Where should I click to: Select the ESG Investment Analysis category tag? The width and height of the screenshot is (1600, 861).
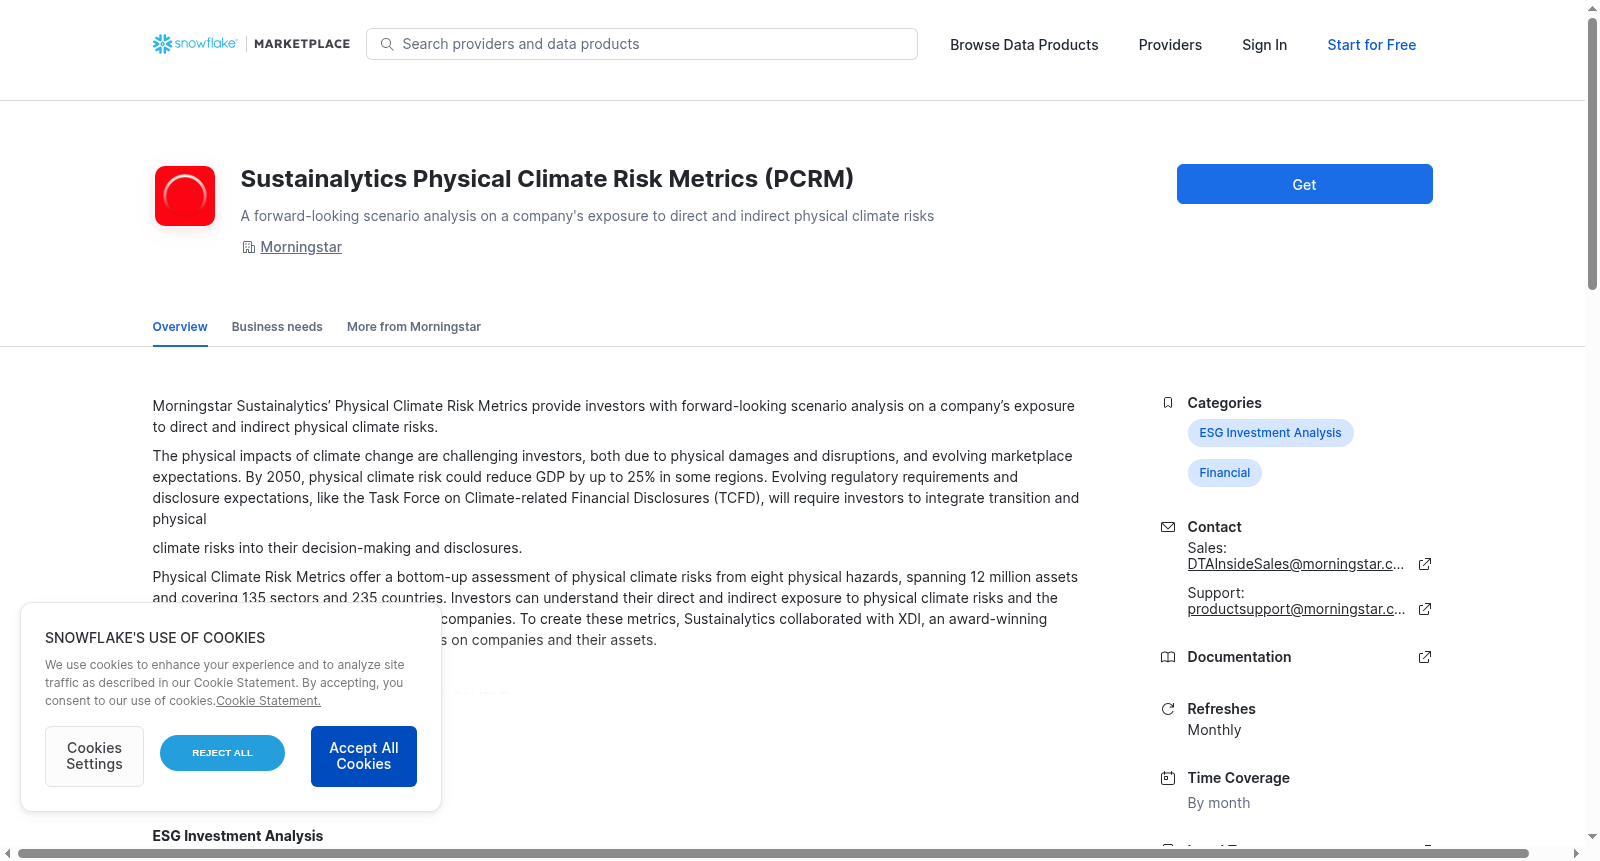point(1270,433)
